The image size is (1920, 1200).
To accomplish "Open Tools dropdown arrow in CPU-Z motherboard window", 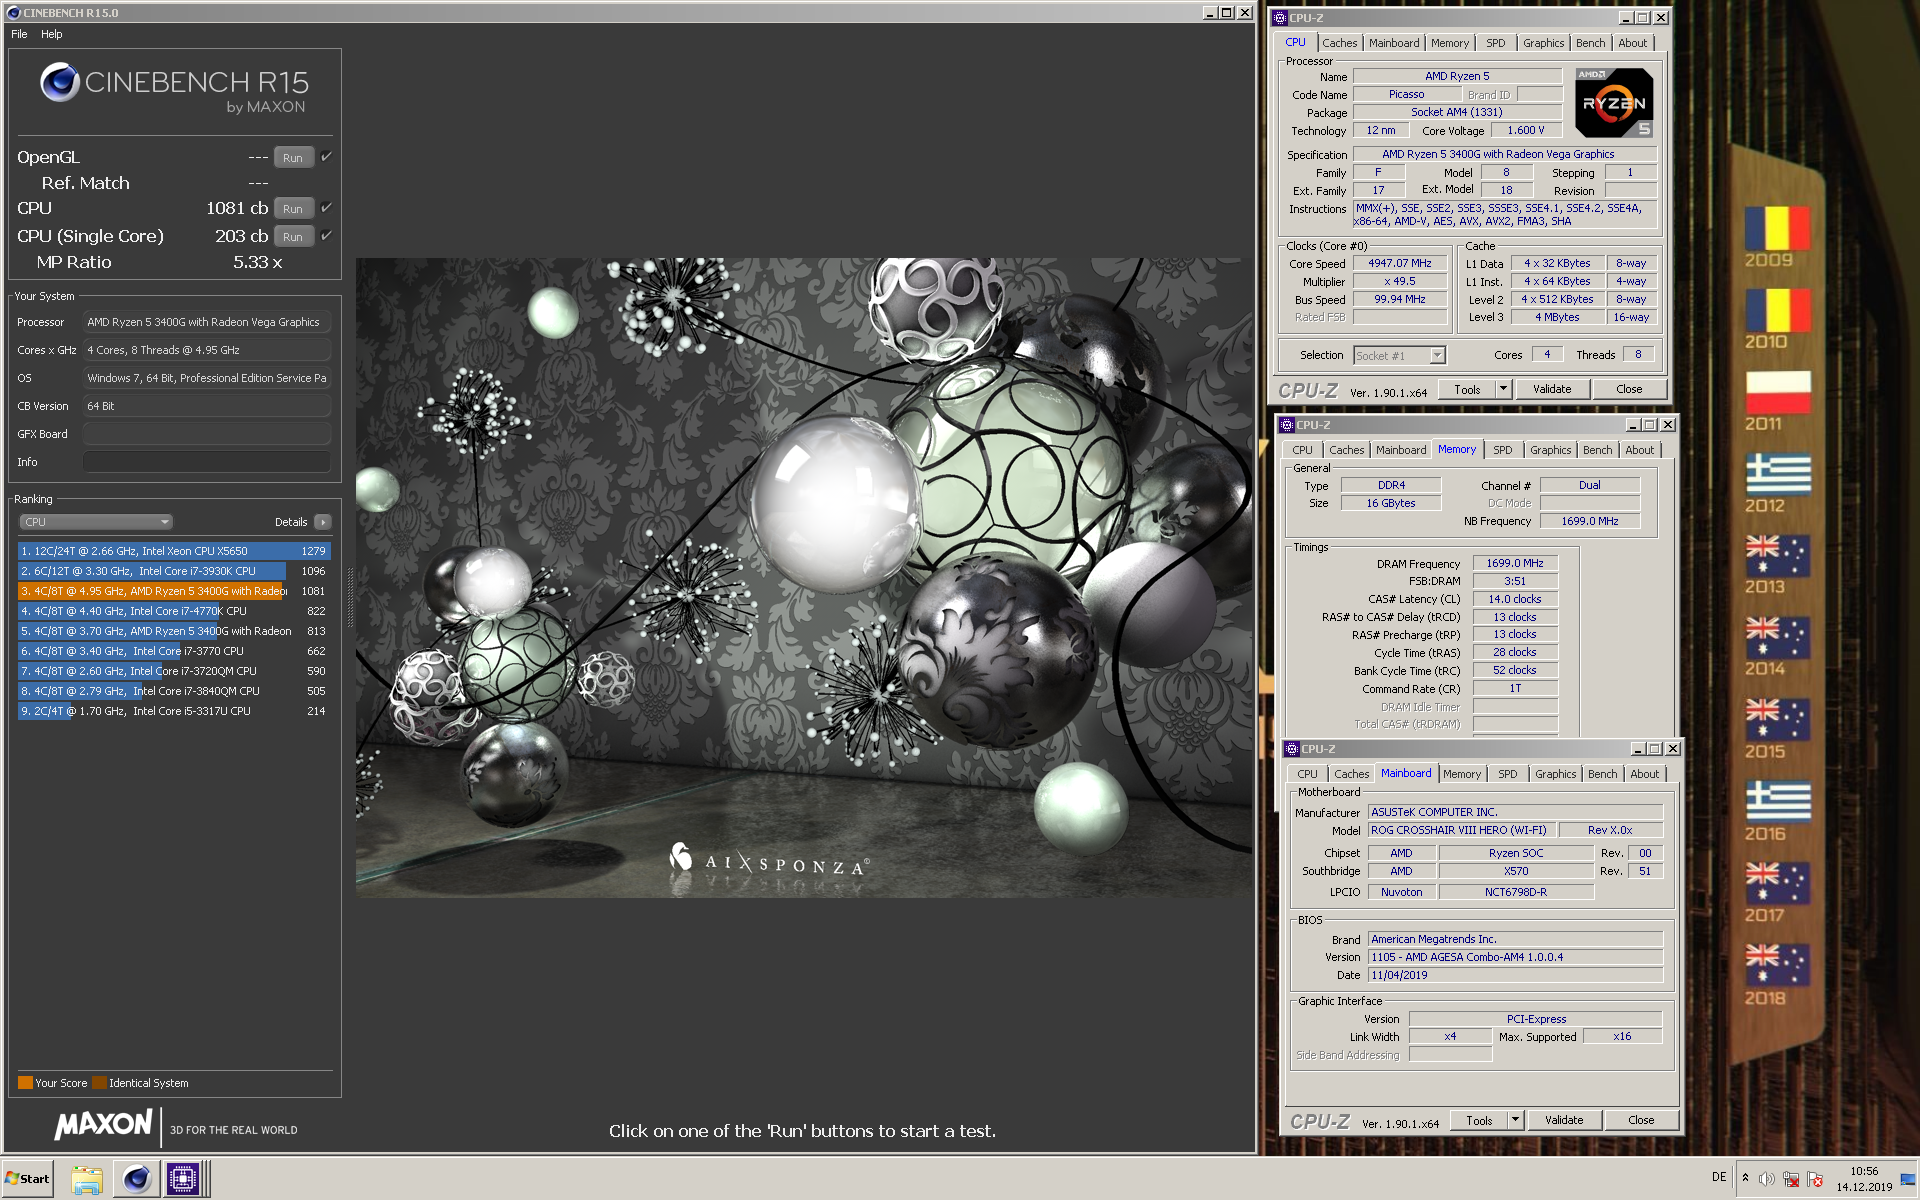I will point(1515,1120).
